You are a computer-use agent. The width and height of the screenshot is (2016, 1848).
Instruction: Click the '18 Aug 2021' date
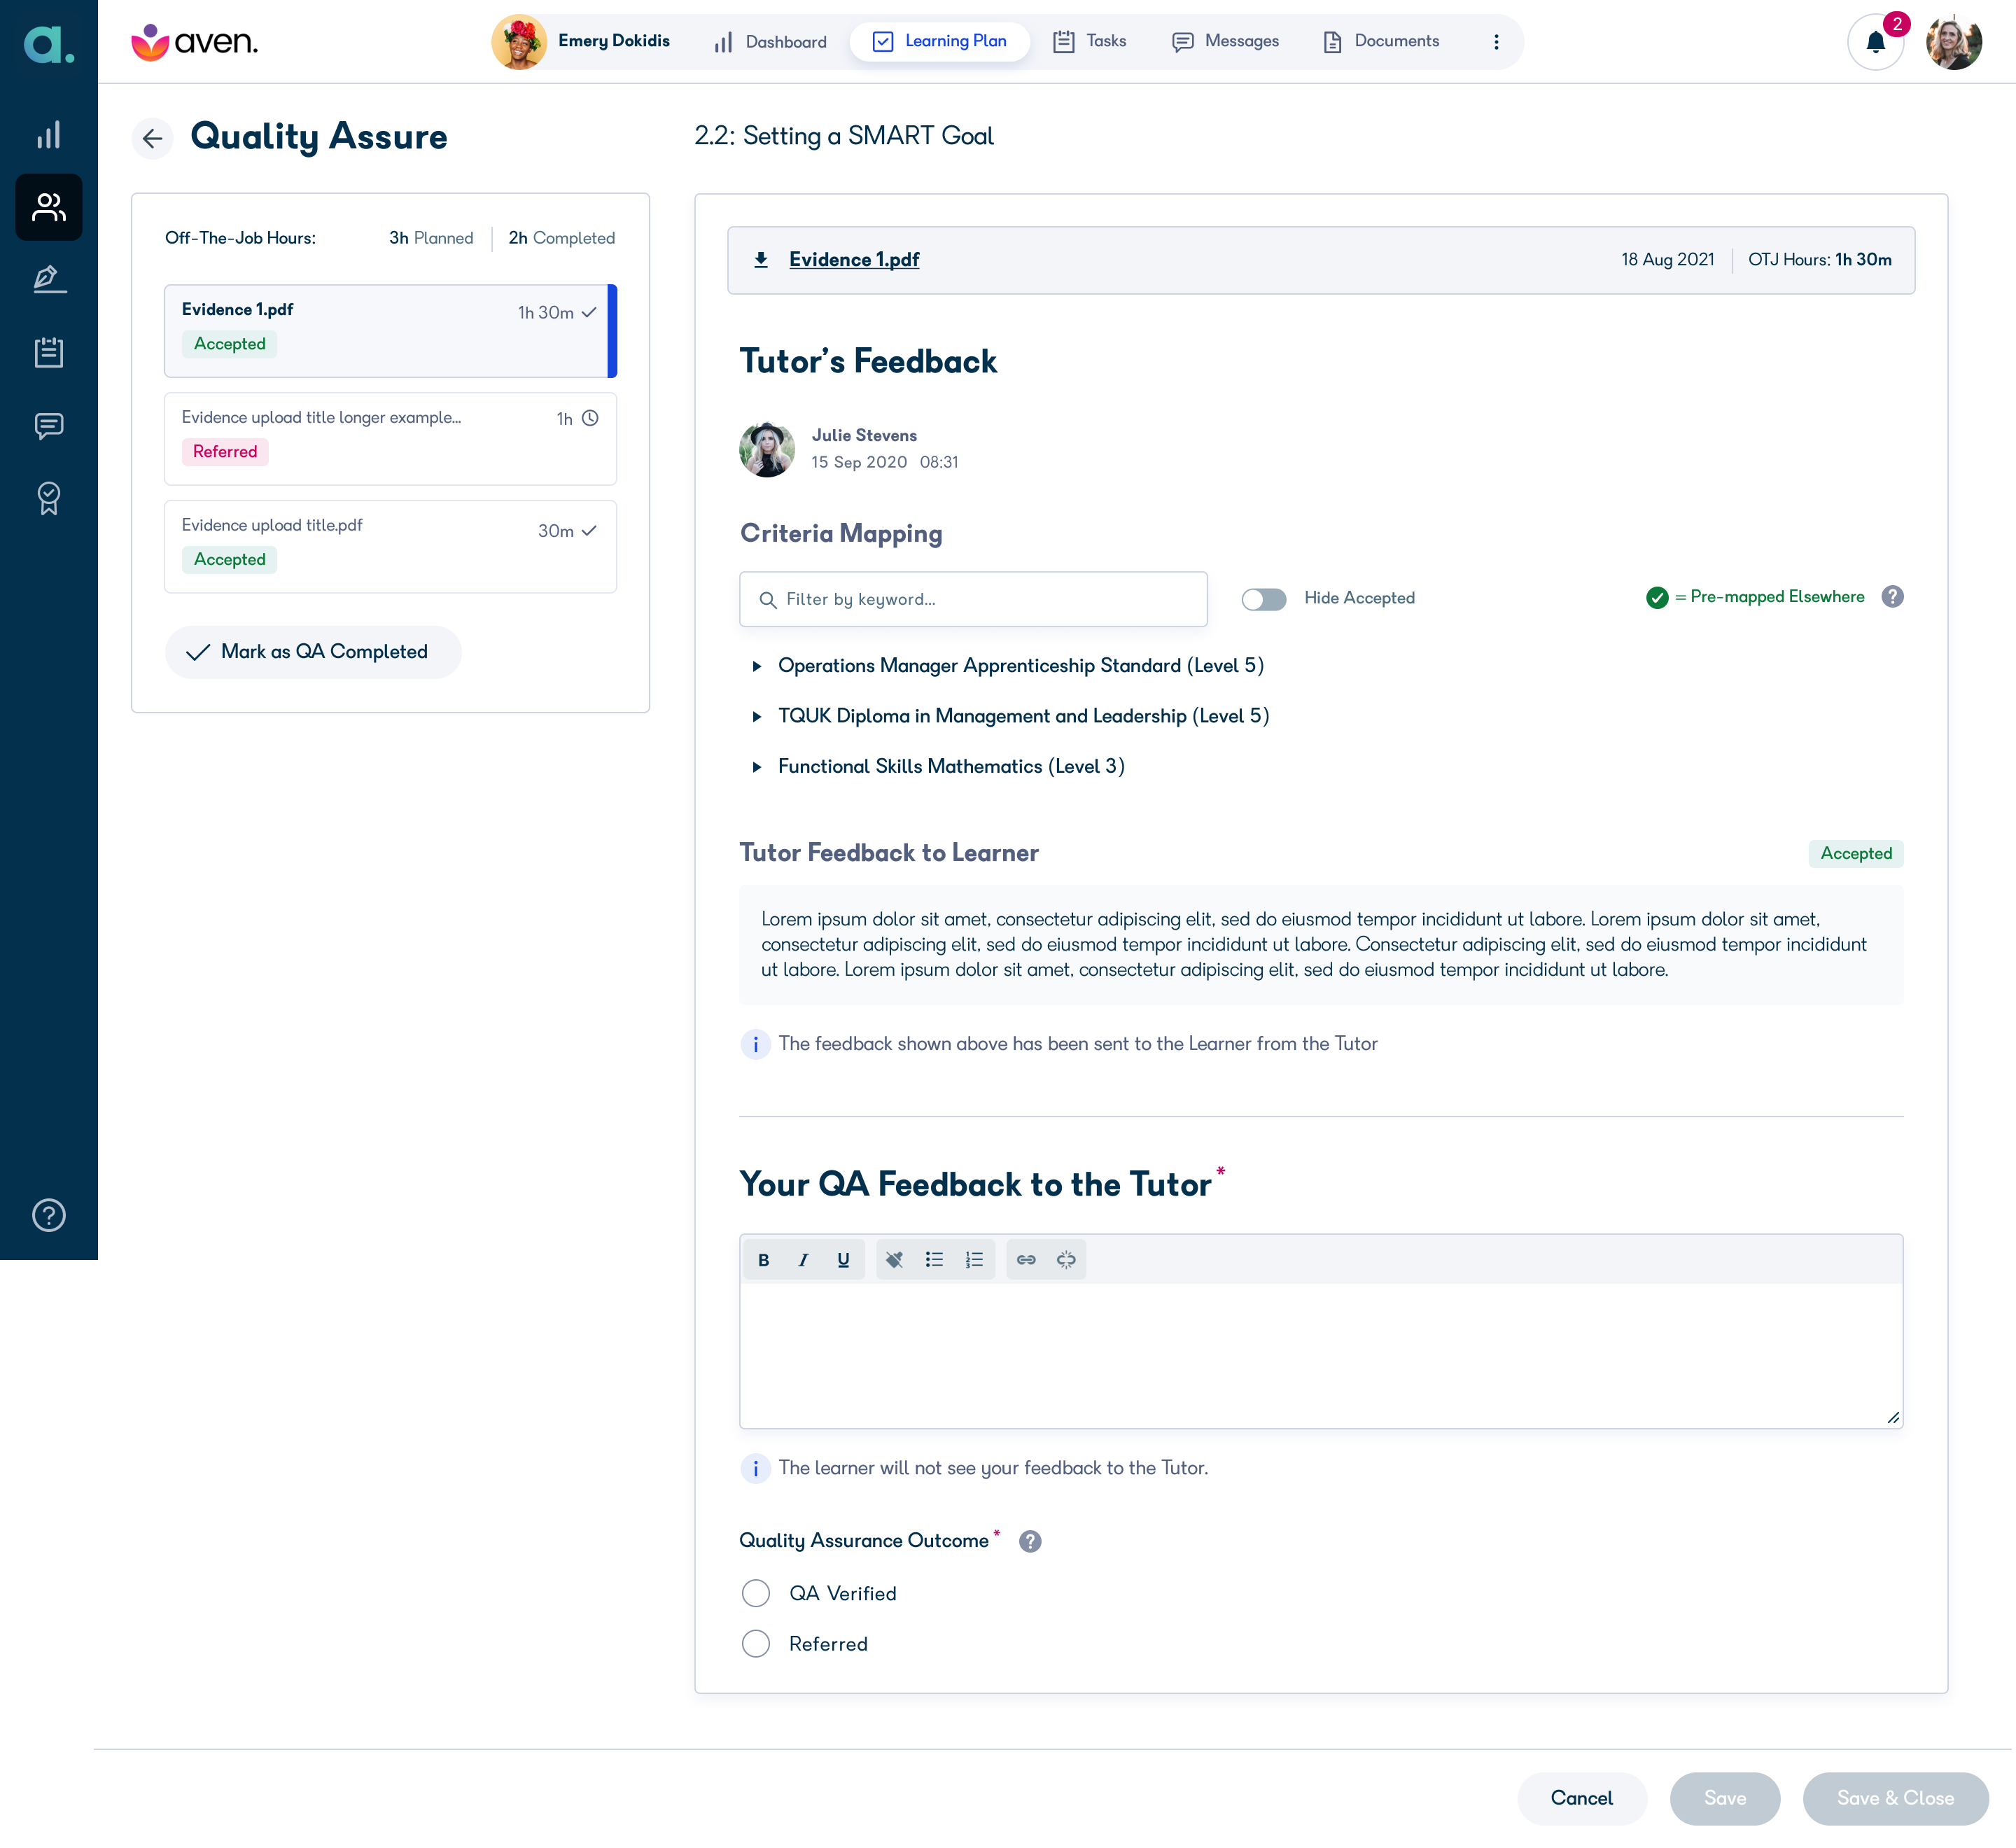coord(1668,260)
